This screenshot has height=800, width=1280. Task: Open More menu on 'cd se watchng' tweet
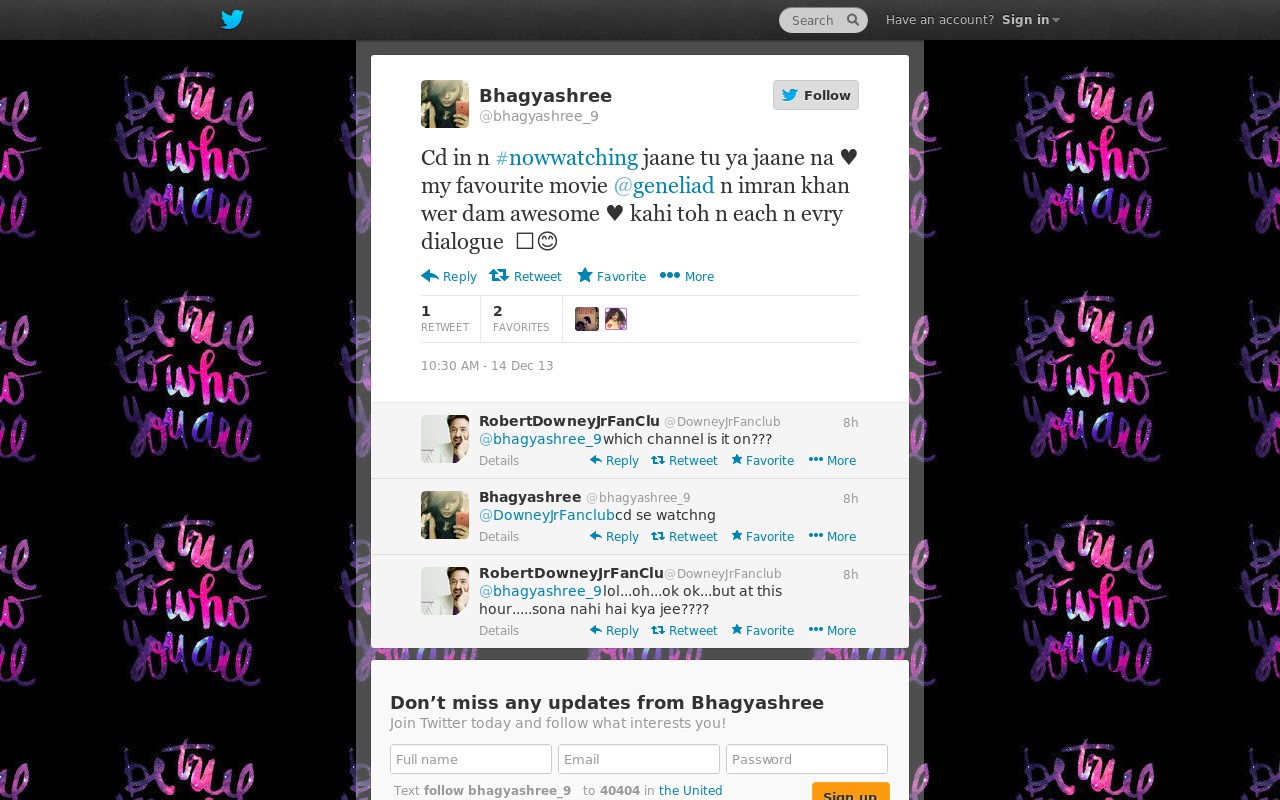(832, 537)
